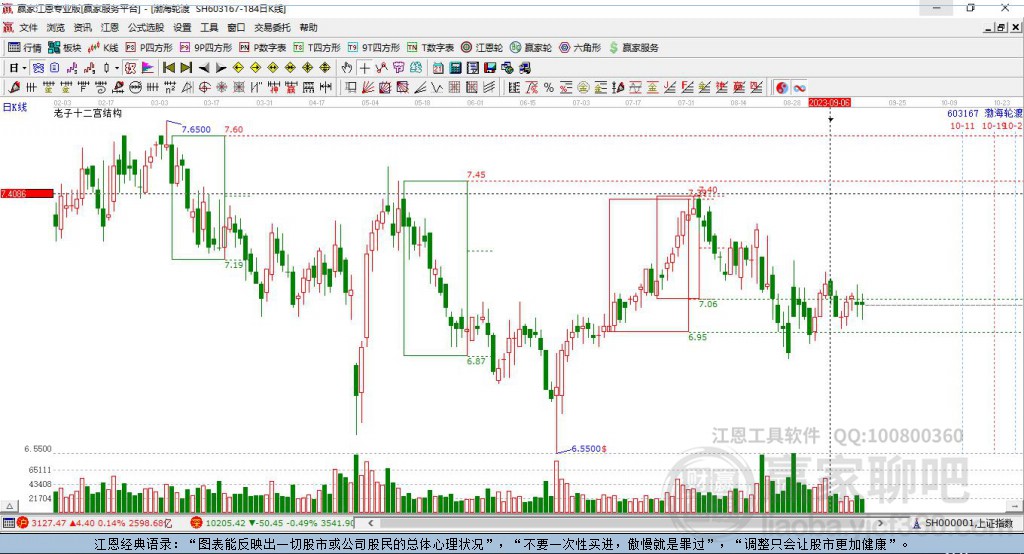Click the 老子十二宫结构 chart title
This screenshot has height=554, width=1024.
88,113
